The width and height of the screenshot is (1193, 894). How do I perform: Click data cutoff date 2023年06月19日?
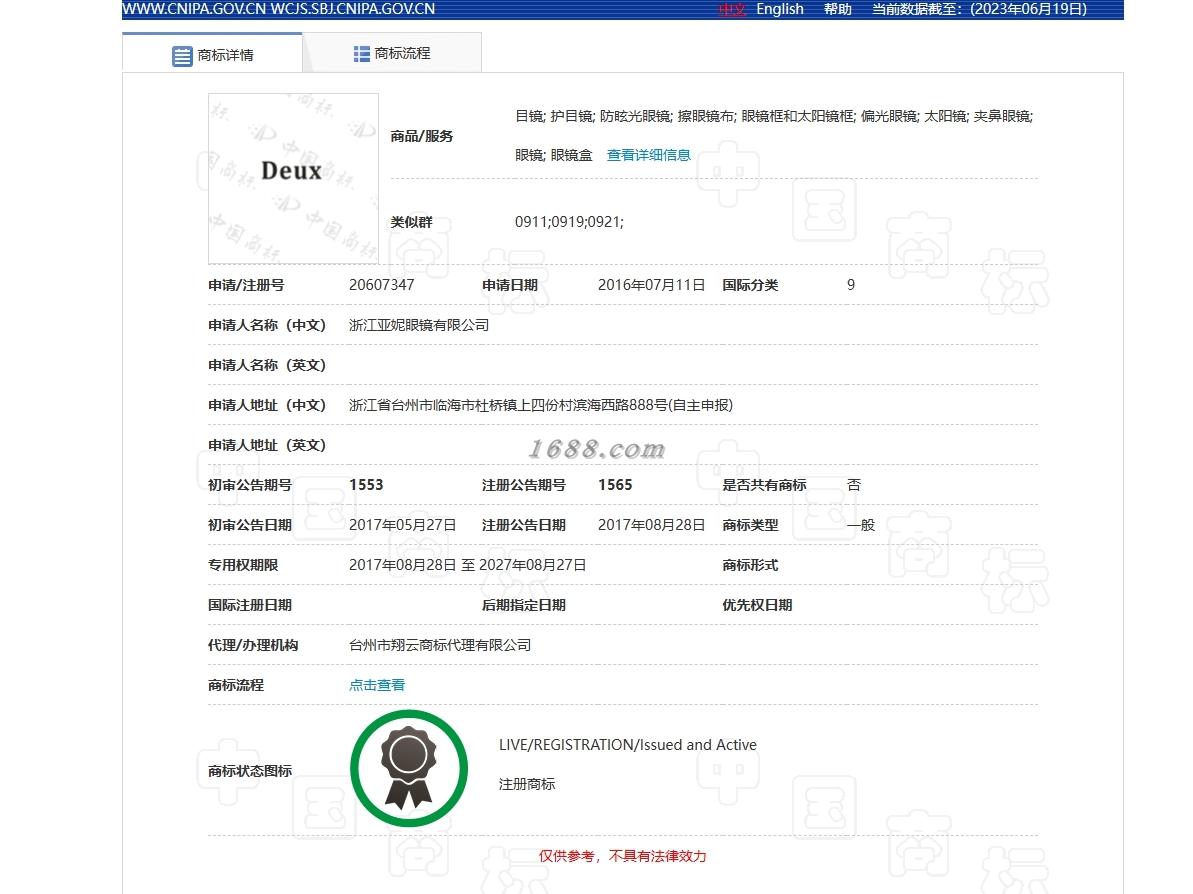1029,9
